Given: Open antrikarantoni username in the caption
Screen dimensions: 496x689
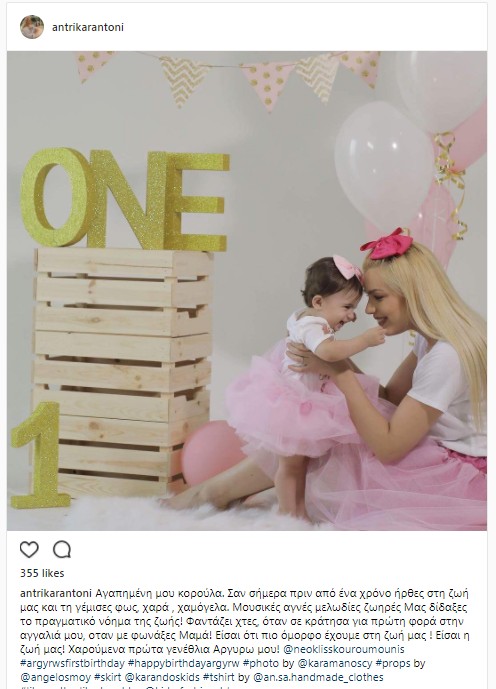Looking at the screenshot, I should pyautogui.click(x=56, y=594).
